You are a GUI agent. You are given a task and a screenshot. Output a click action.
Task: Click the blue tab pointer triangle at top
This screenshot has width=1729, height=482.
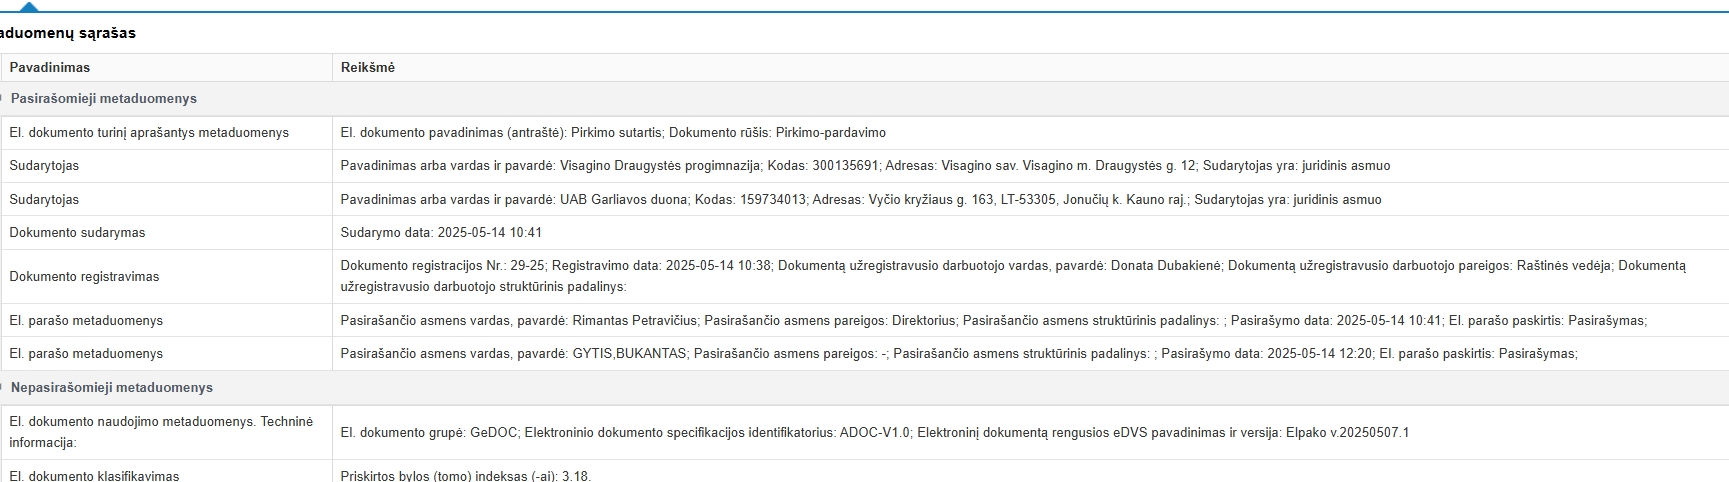pos(29,6)
